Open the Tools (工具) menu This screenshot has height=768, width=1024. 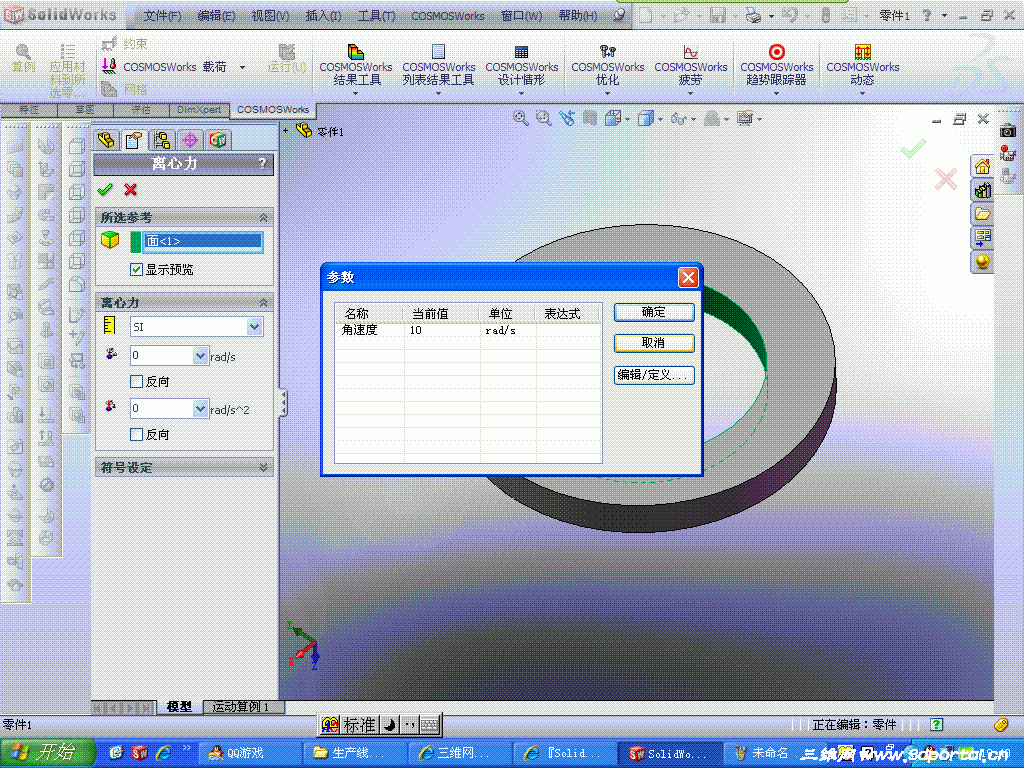coord(376,16)
